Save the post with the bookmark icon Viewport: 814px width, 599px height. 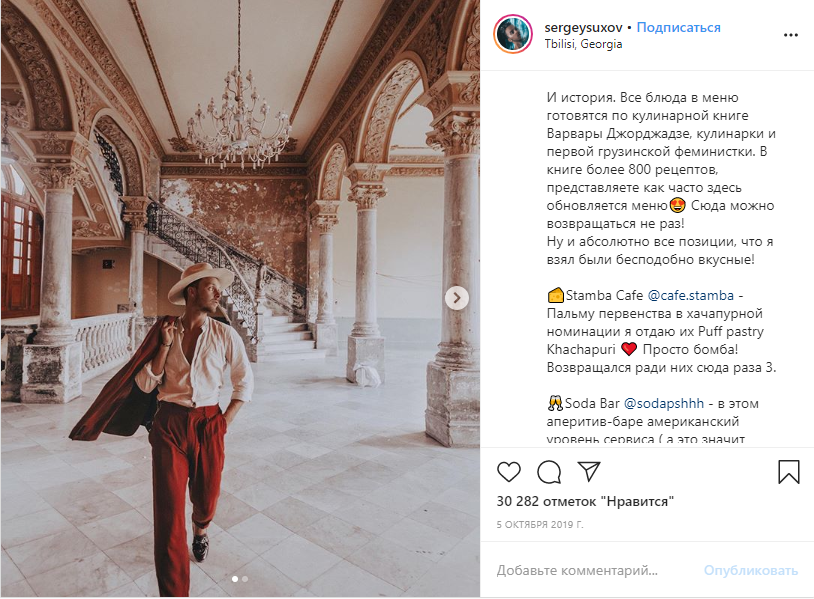789,472
